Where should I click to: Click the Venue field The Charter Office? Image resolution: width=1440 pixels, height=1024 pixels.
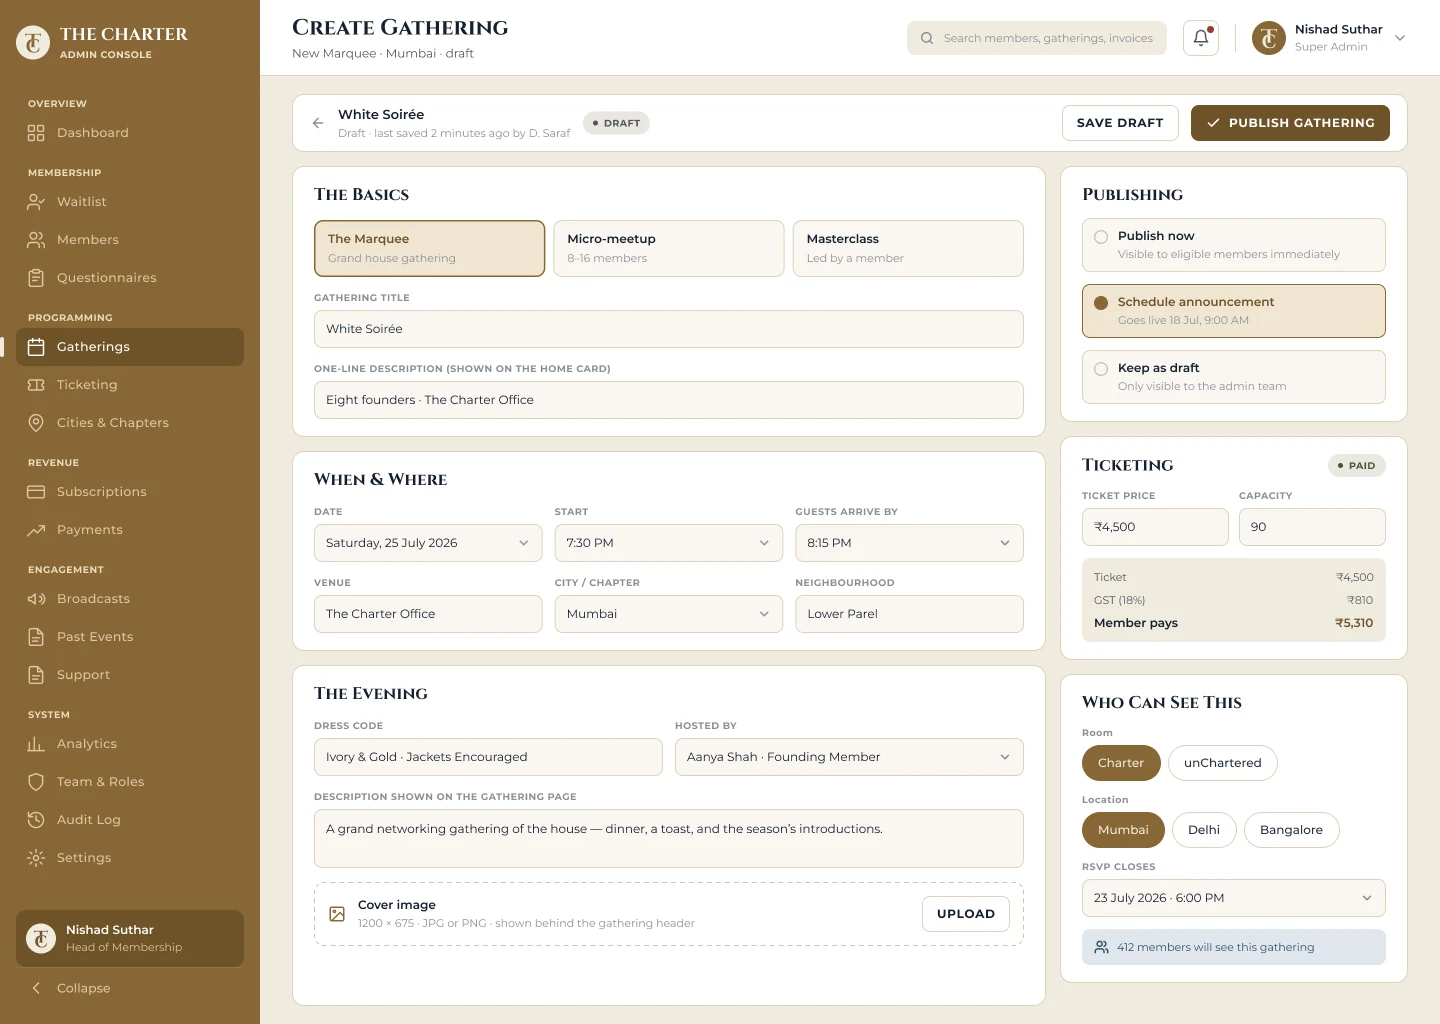coord(428,614)
